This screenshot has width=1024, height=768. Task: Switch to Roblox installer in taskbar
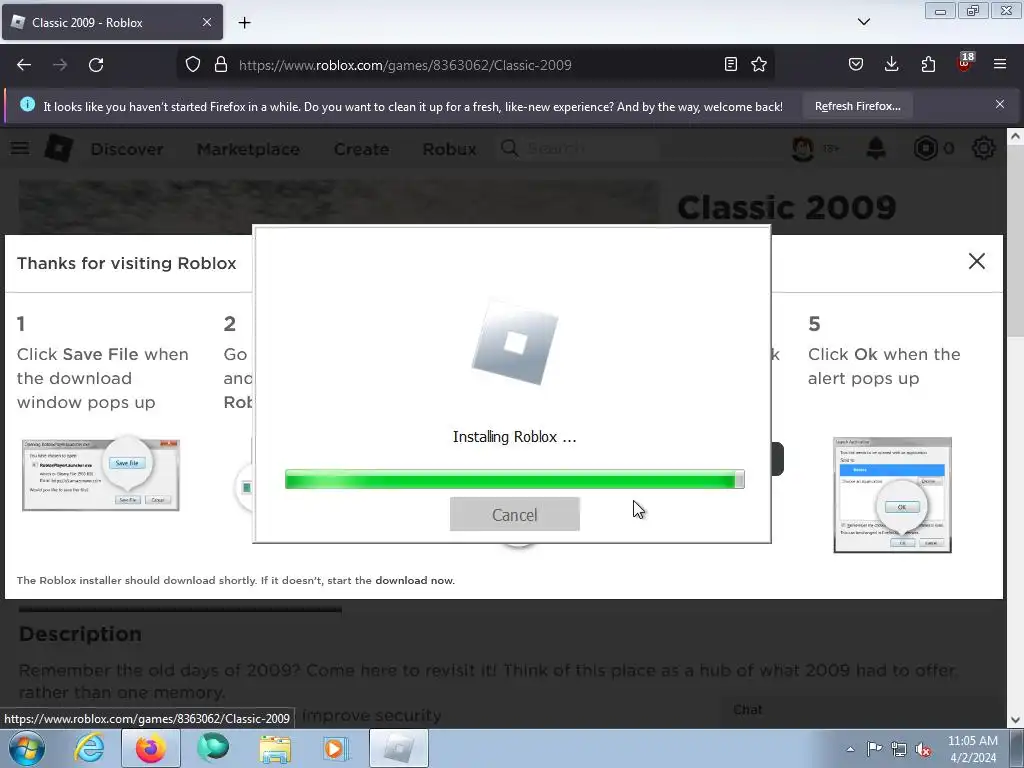click(x=399, y=748)
